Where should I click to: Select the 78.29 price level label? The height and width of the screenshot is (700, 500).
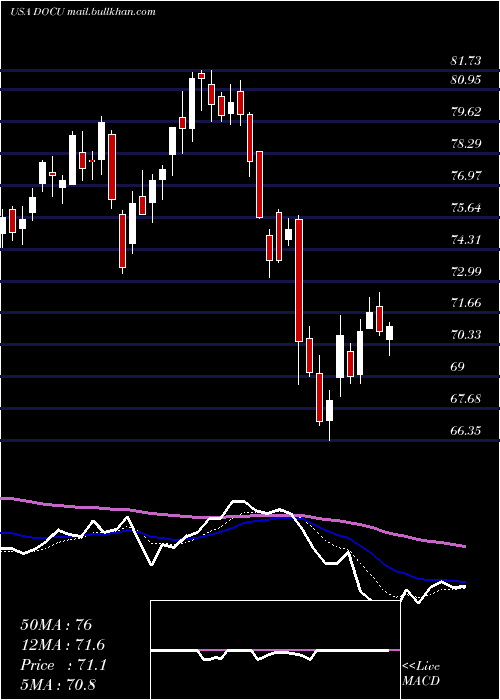[x=466, y=144]
